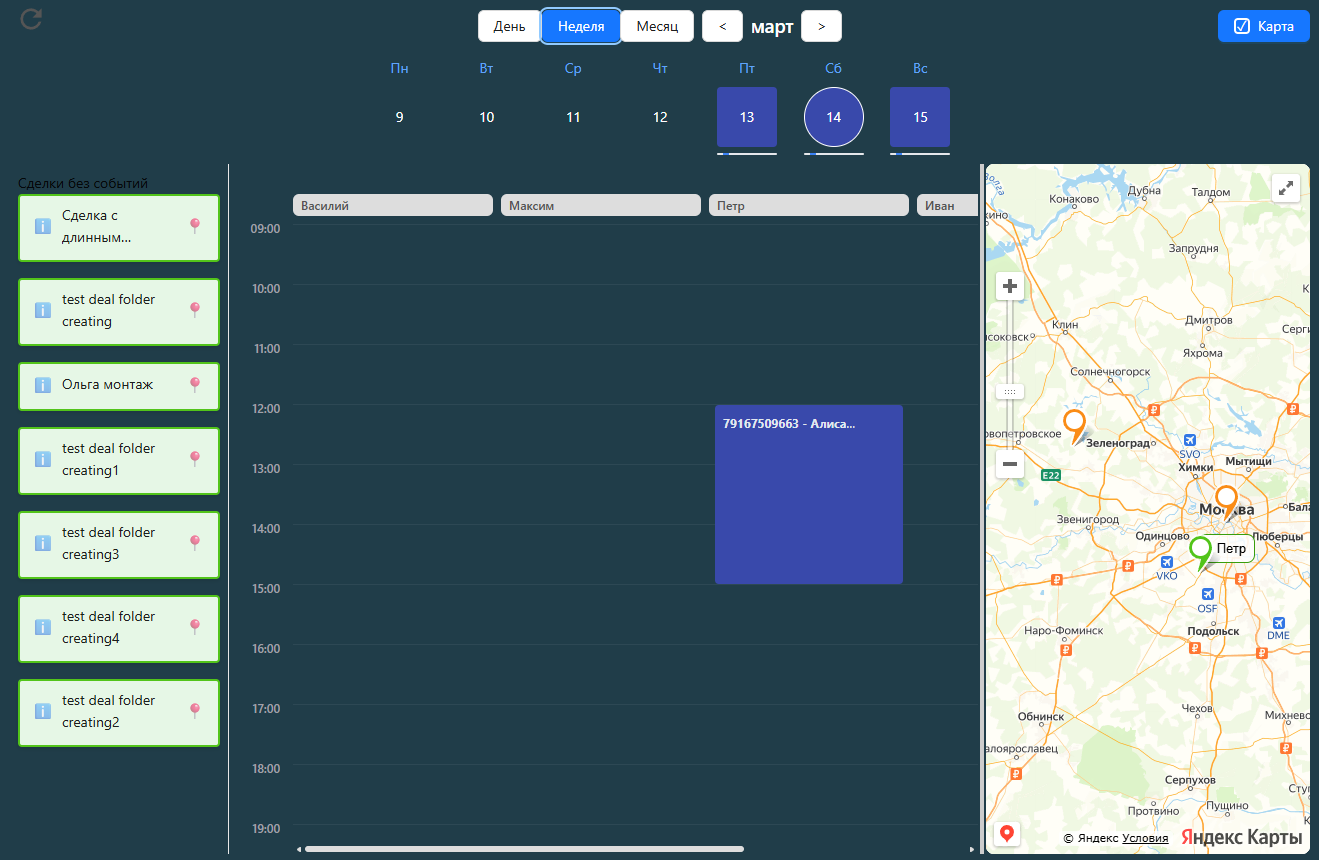Click the map zoom slider handle

pyautogui.click(x=1010, y=392)
